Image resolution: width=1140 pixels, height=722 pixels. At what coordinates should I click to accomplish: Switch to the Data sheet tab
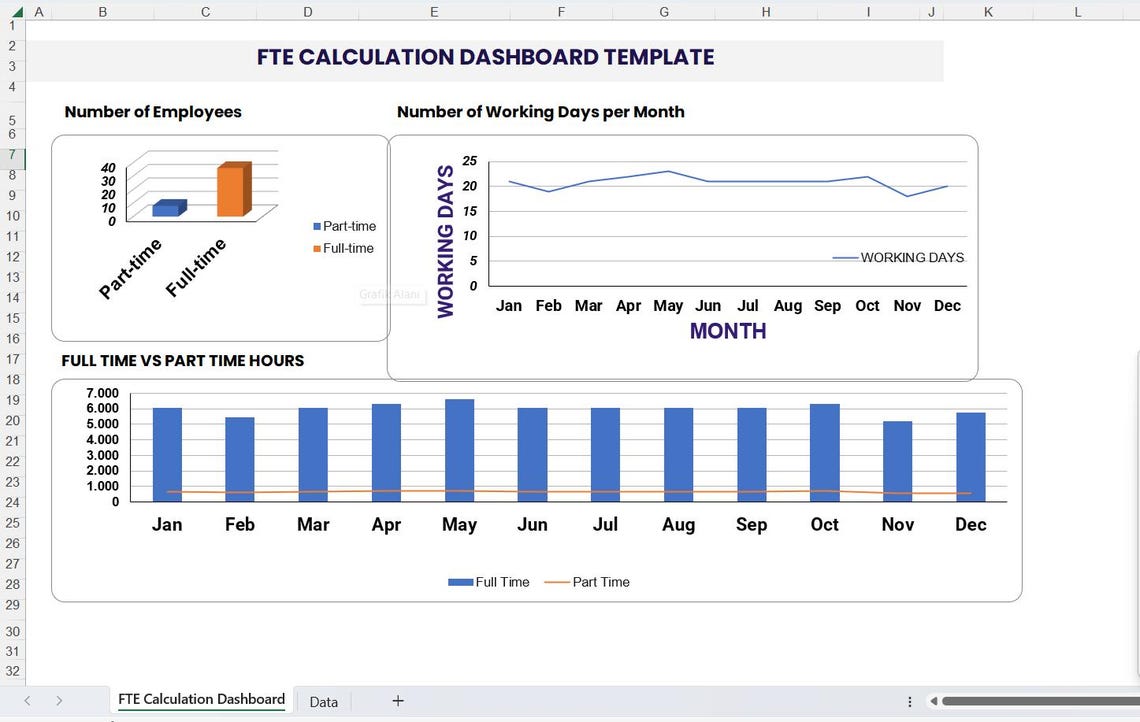coord(322,701)
